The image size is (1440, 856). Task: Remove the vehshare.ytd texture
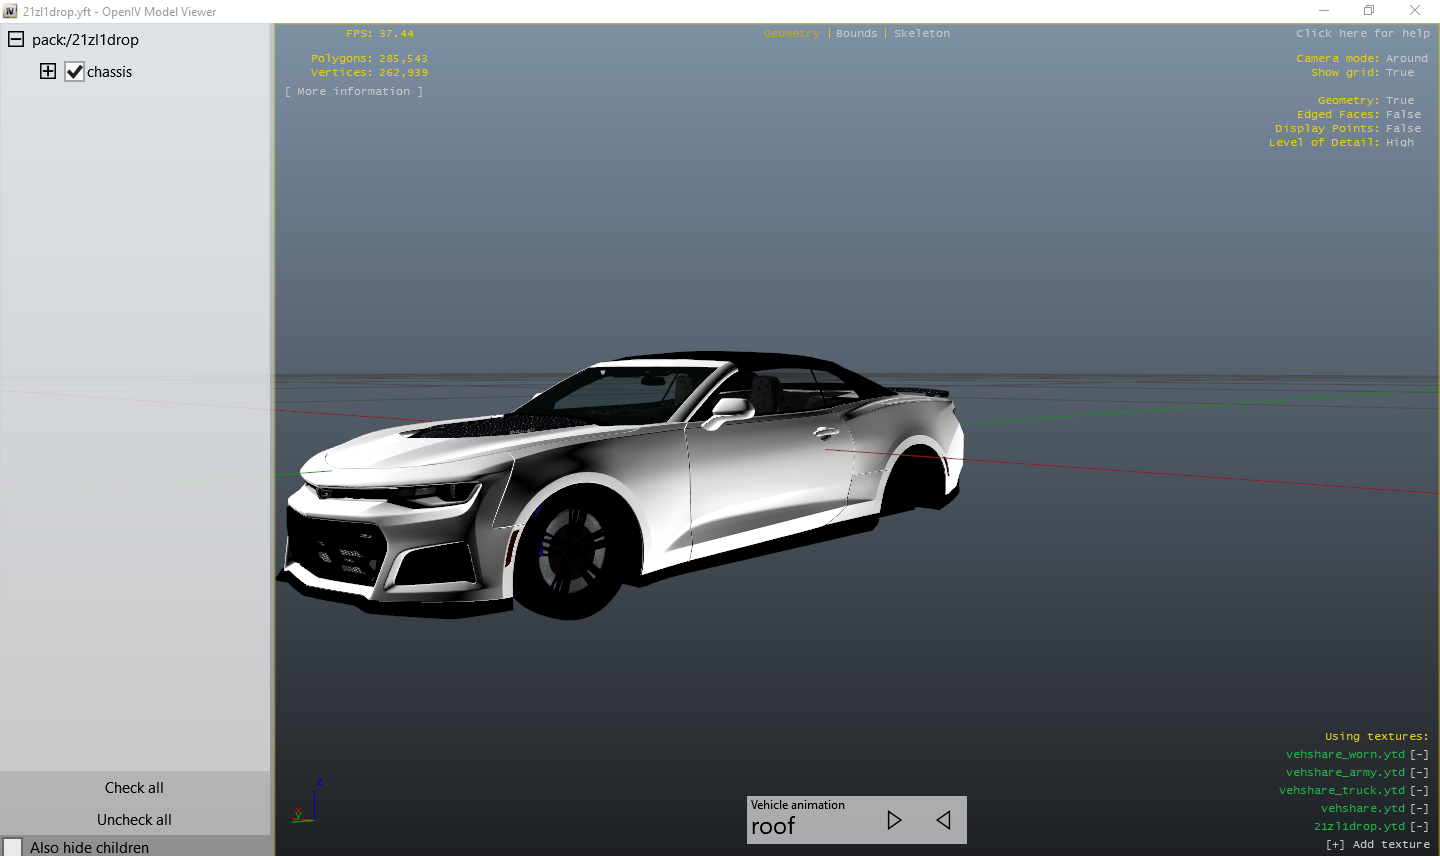[x=1419, y=808]
